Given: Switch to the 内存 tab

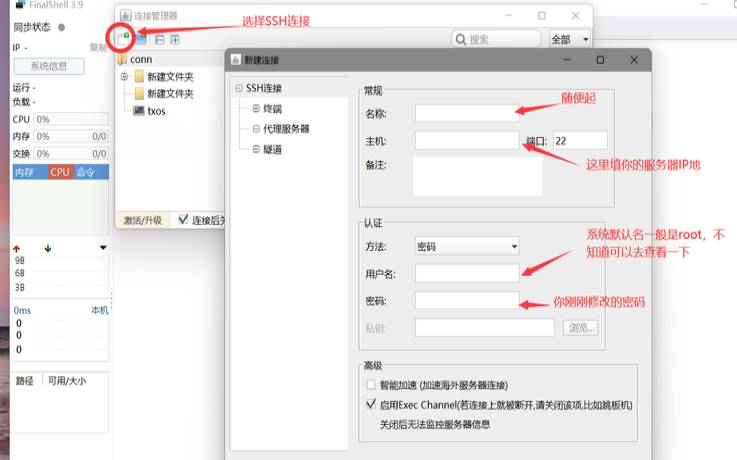Looking at the screenshot, I should coord(24,172).
